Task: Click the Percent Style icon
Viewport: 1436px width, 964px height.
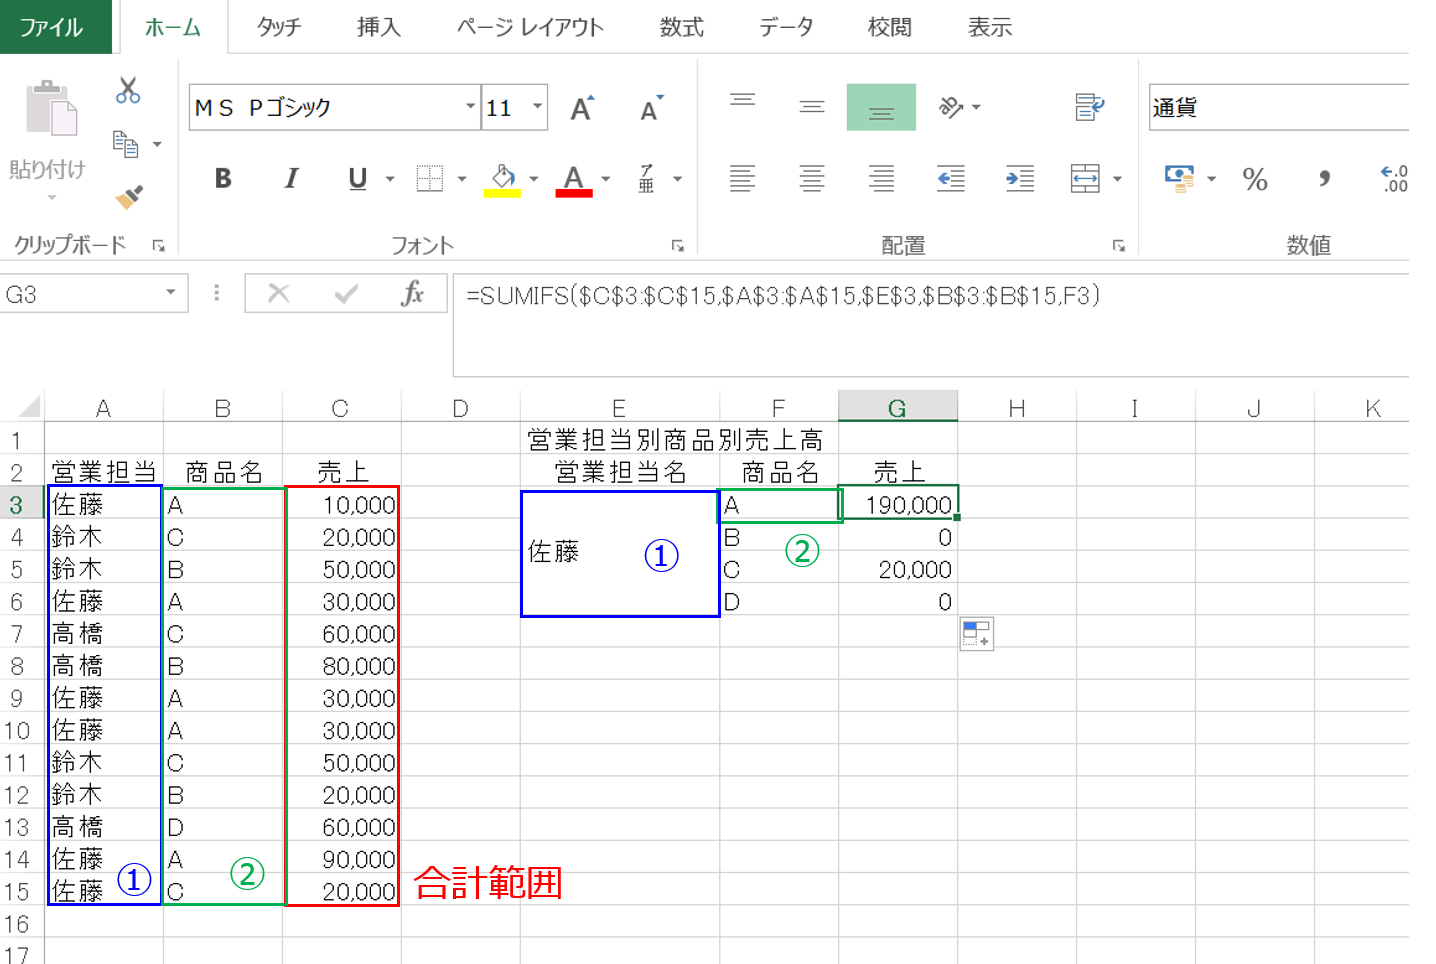Action: click(1254, 180)
